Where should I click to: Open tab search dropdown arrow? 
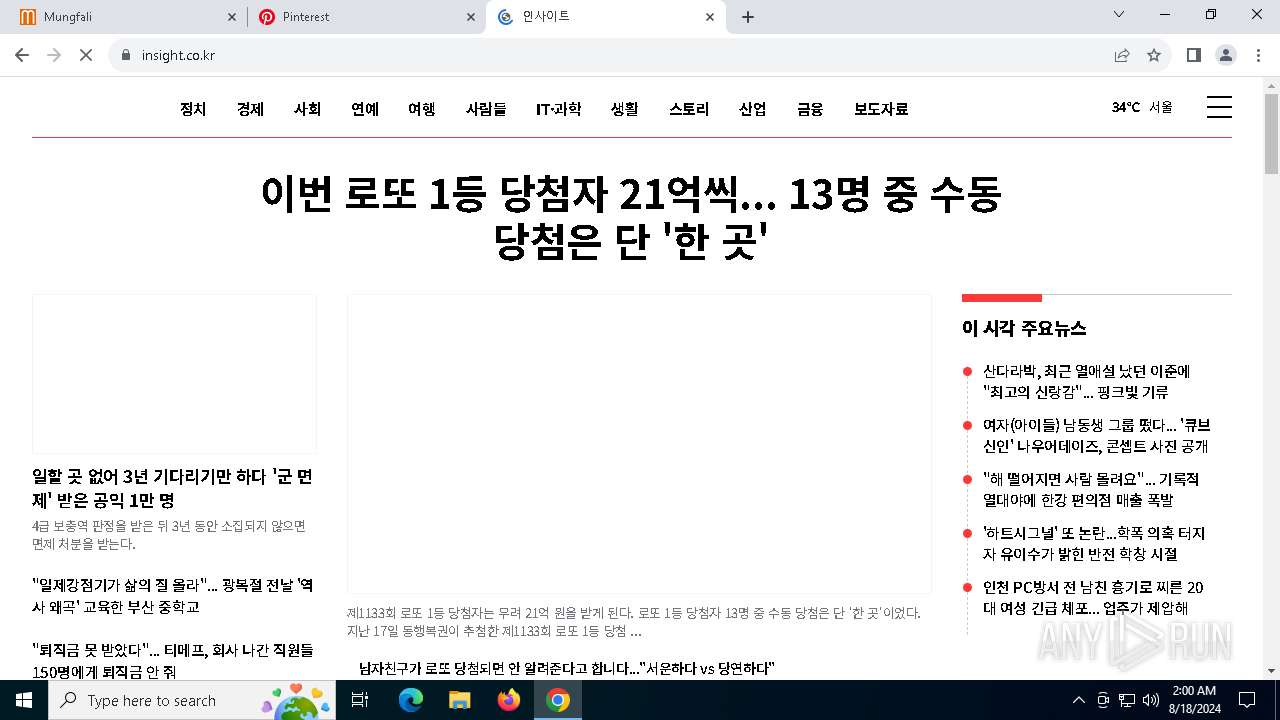click(1120, 15)
